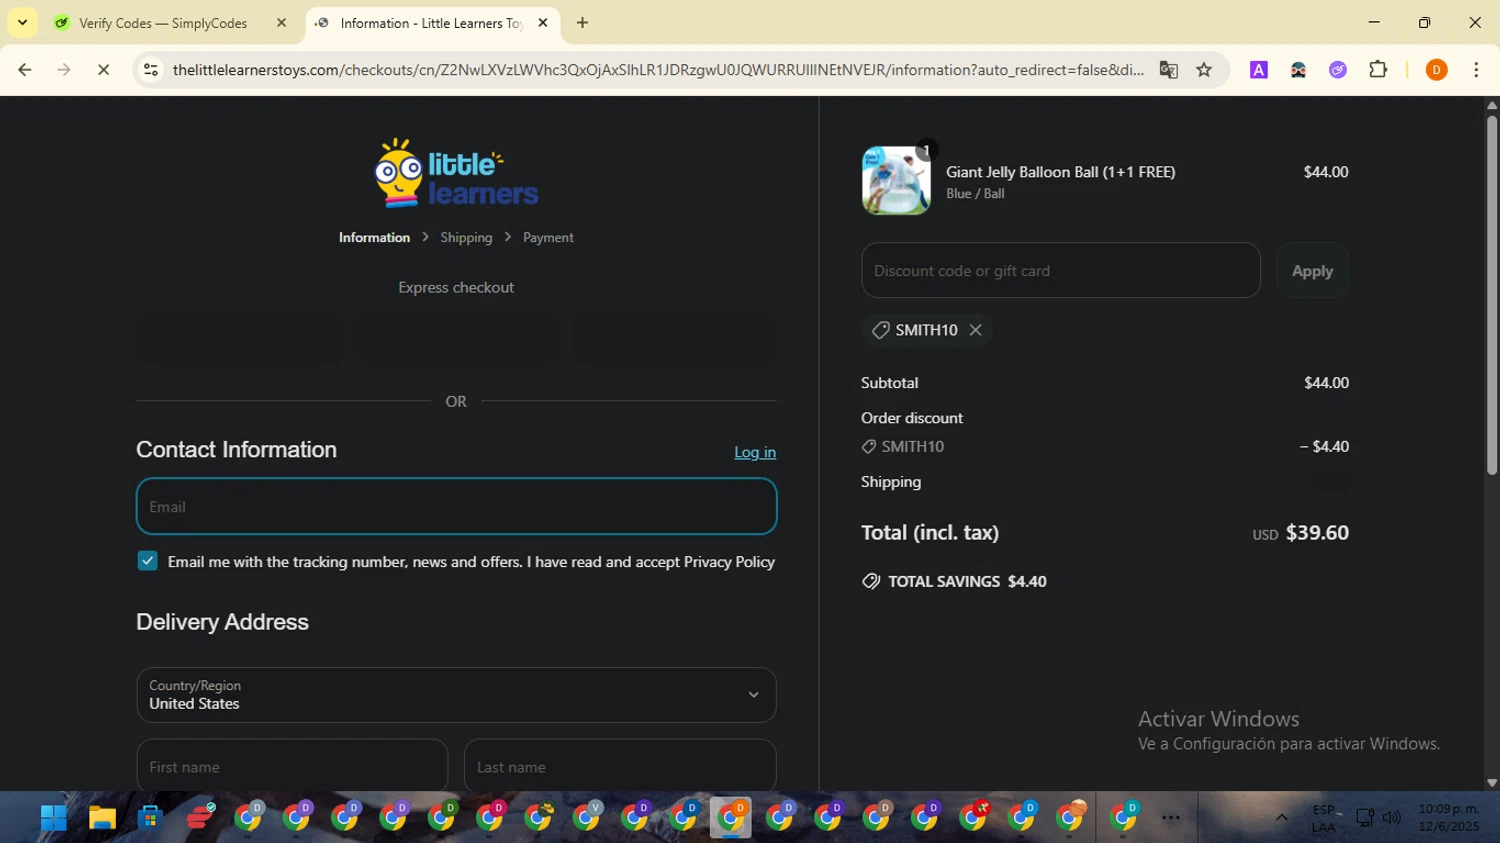Open a new browser tab
The width and height of the screenshot is (1500, 843).
pyautogui.click(x=582, y=22)
